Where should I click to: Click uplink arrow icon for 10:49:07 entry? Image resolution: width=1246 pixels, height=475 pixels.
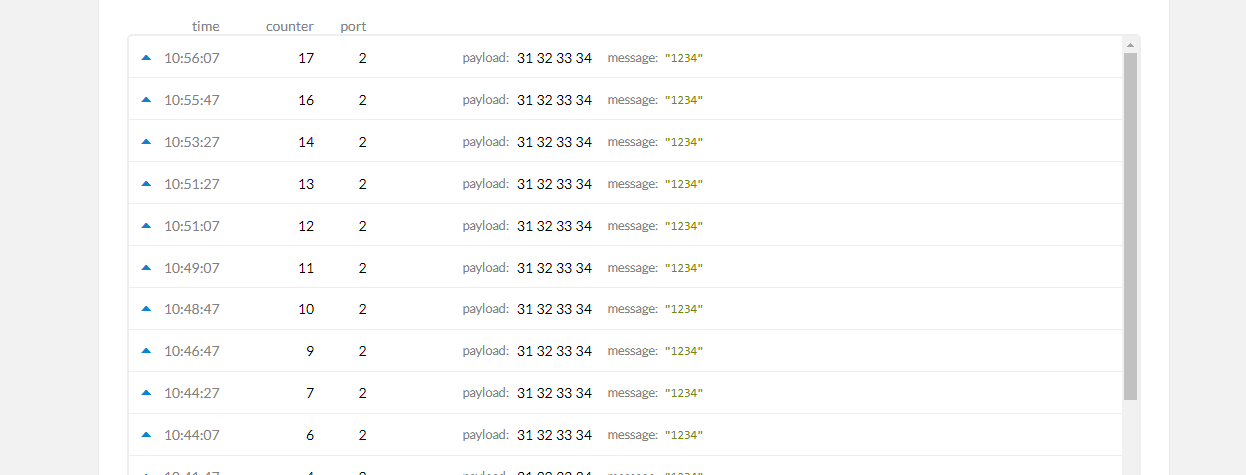point(146,268)
